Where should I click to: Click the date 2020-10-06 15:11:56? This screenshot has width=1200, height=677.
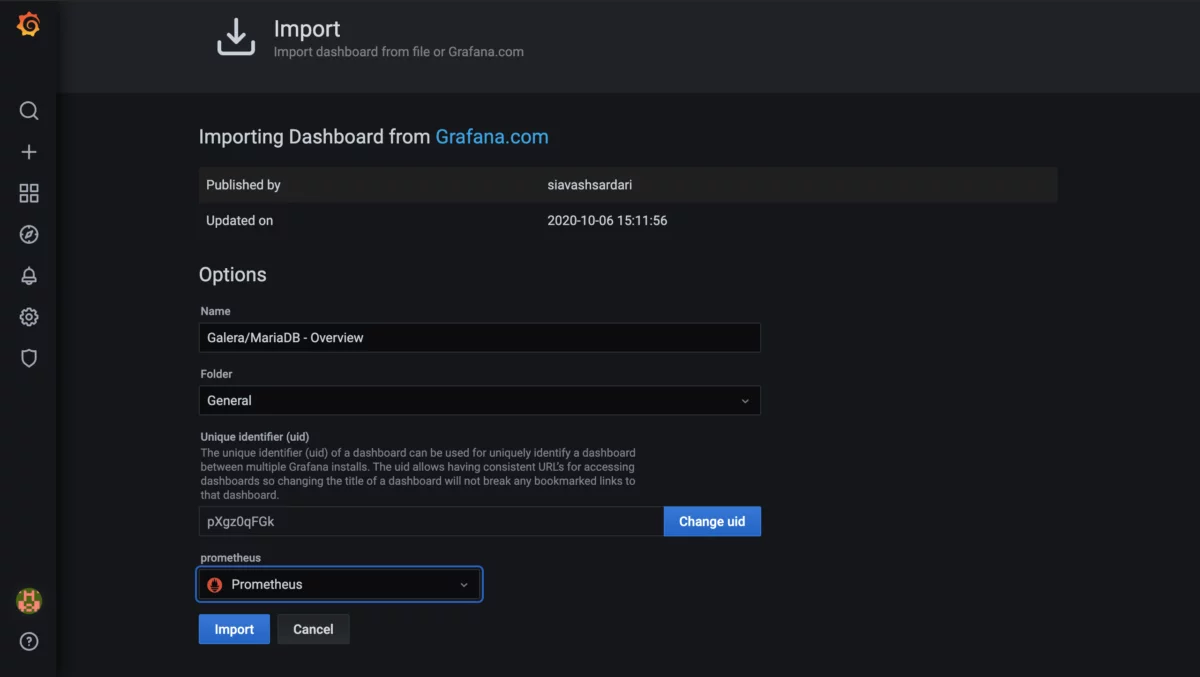pos(607,220)
